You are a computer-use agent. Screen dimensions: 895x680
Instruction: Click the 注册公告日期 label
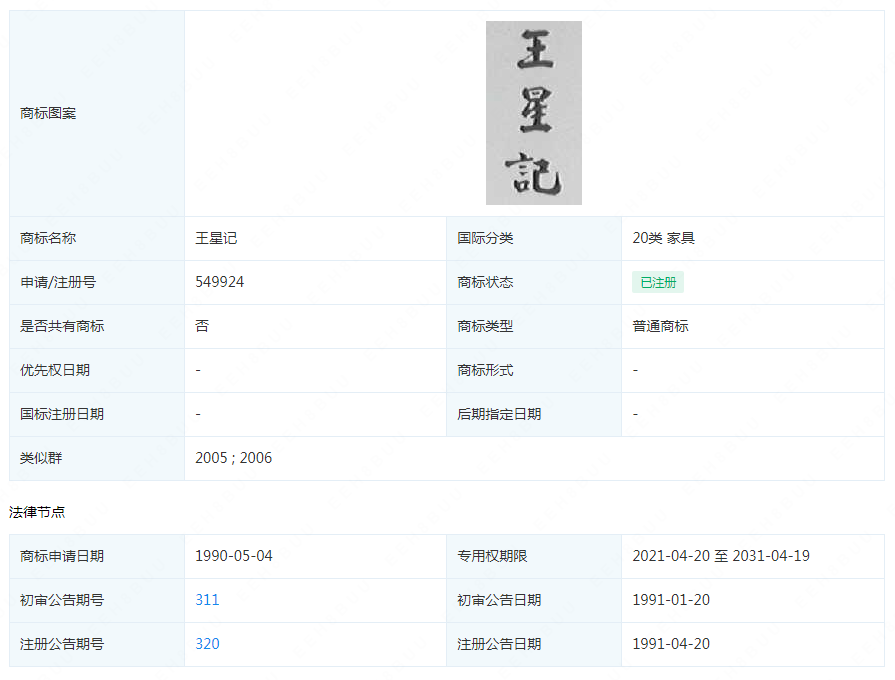tap(499, 644)
